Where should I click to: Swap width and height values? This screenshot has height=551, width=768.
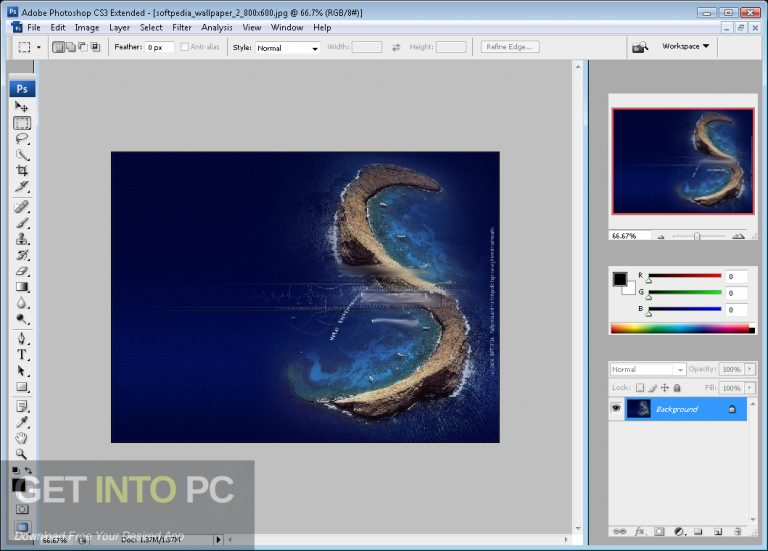coord(396,48)
